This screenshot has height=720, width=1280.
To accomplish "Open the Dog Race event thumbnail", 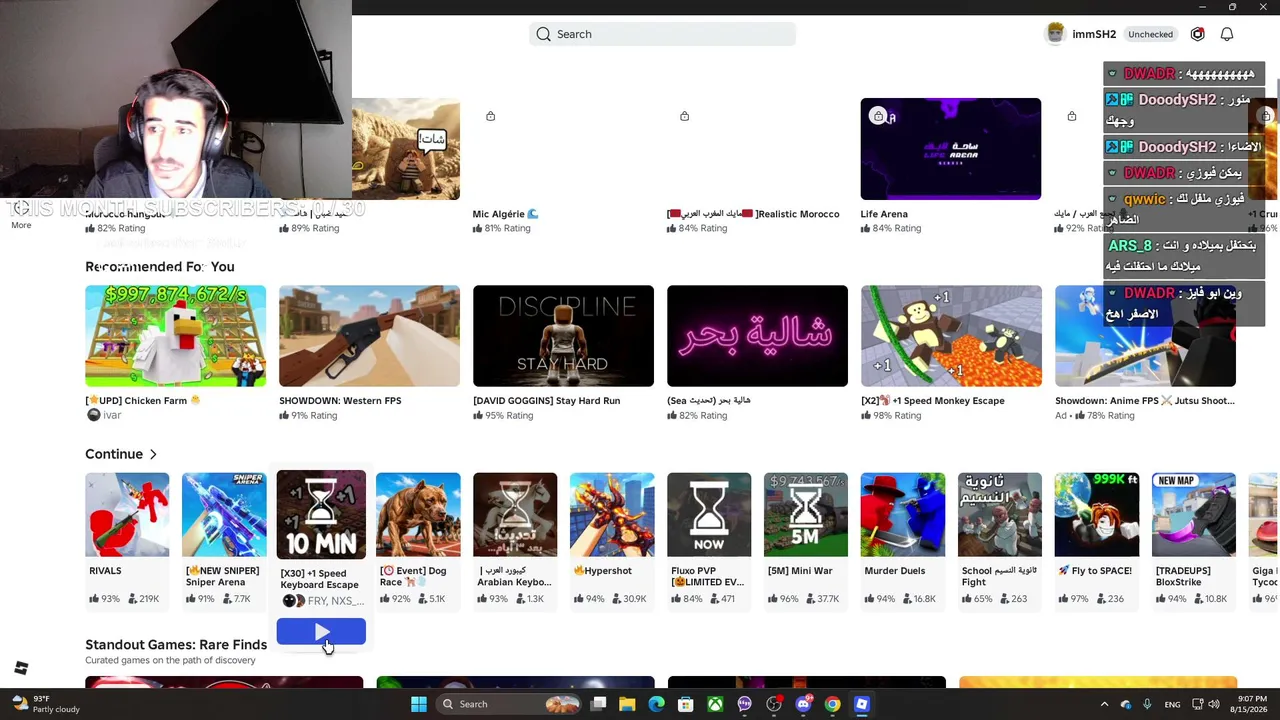I will pyautogui.click(x=418, y=515).
